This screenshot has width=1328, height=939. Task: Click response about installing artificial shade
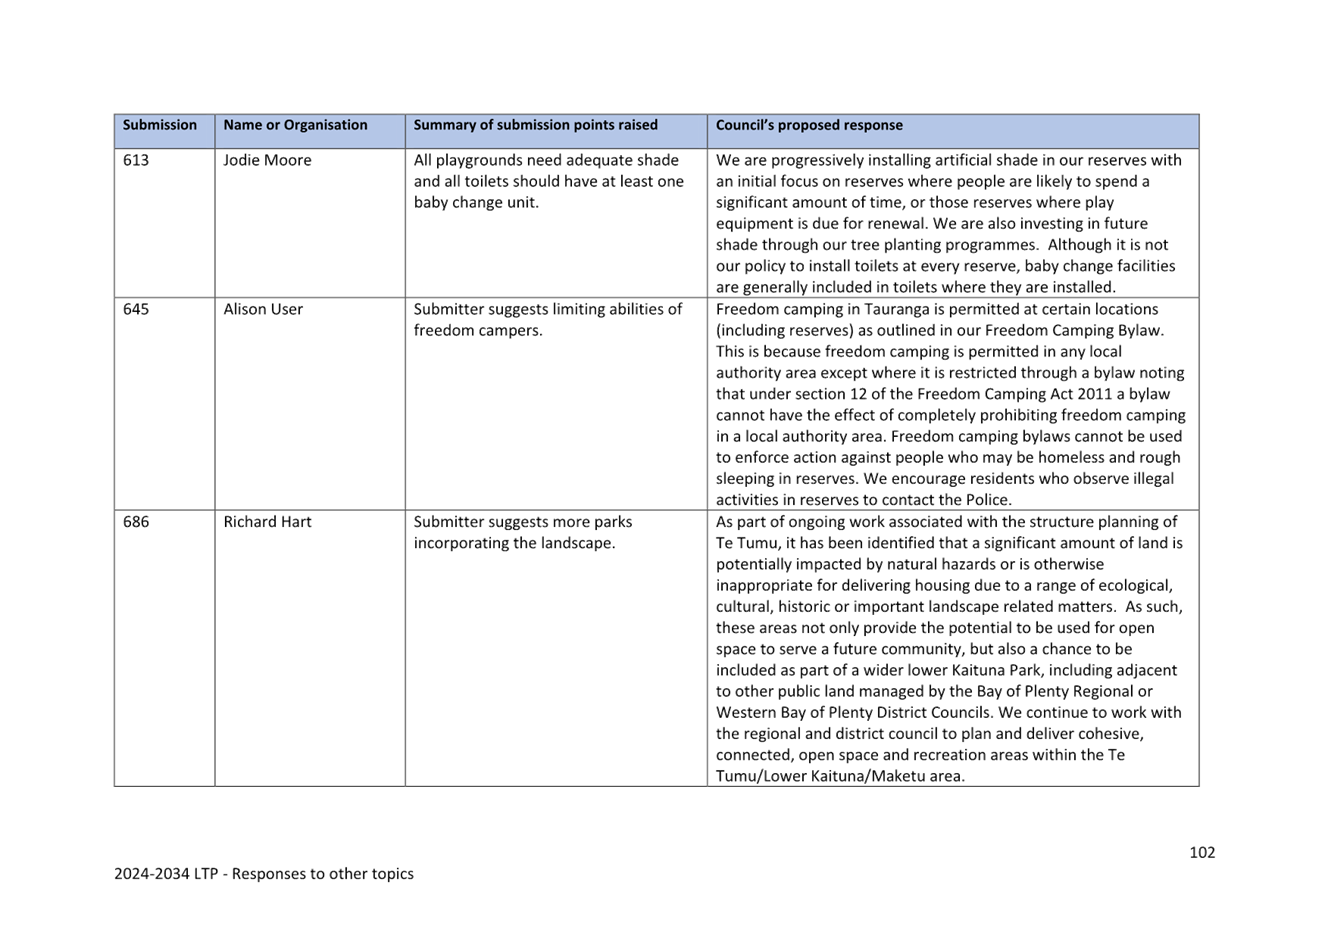point(948,223)
